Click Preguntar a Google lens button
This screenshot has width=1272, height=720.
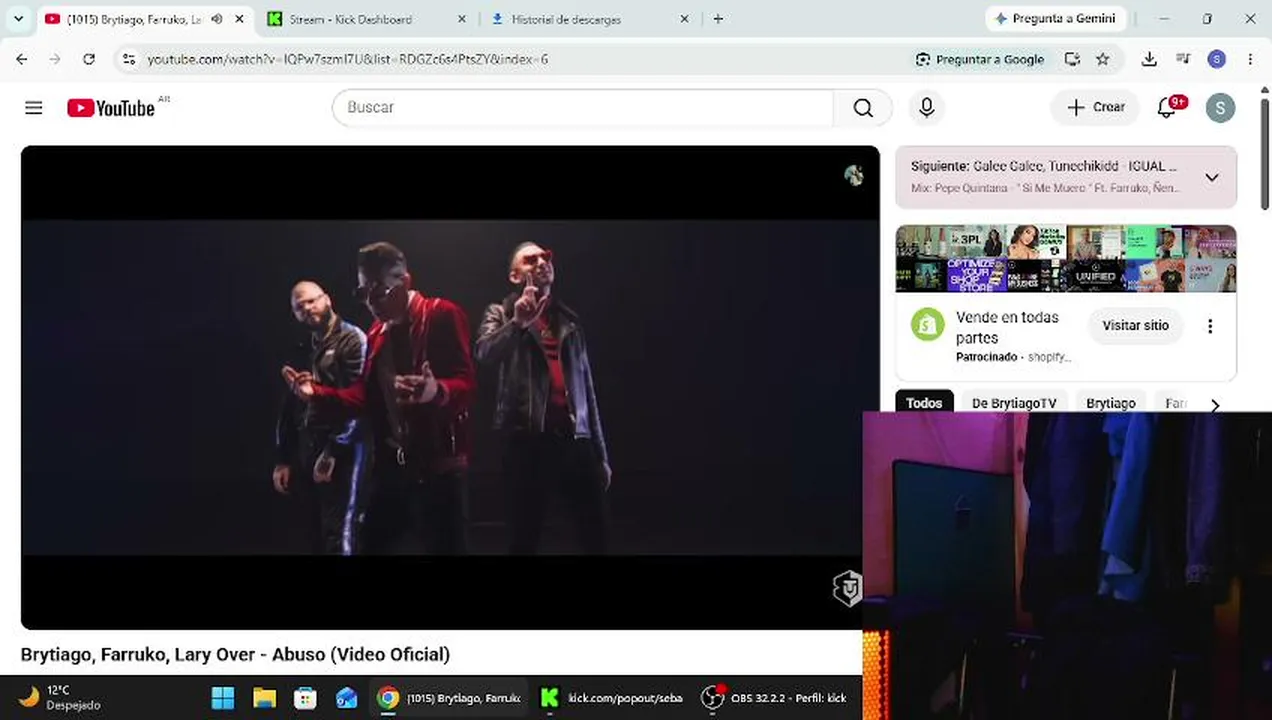[980, 59]
